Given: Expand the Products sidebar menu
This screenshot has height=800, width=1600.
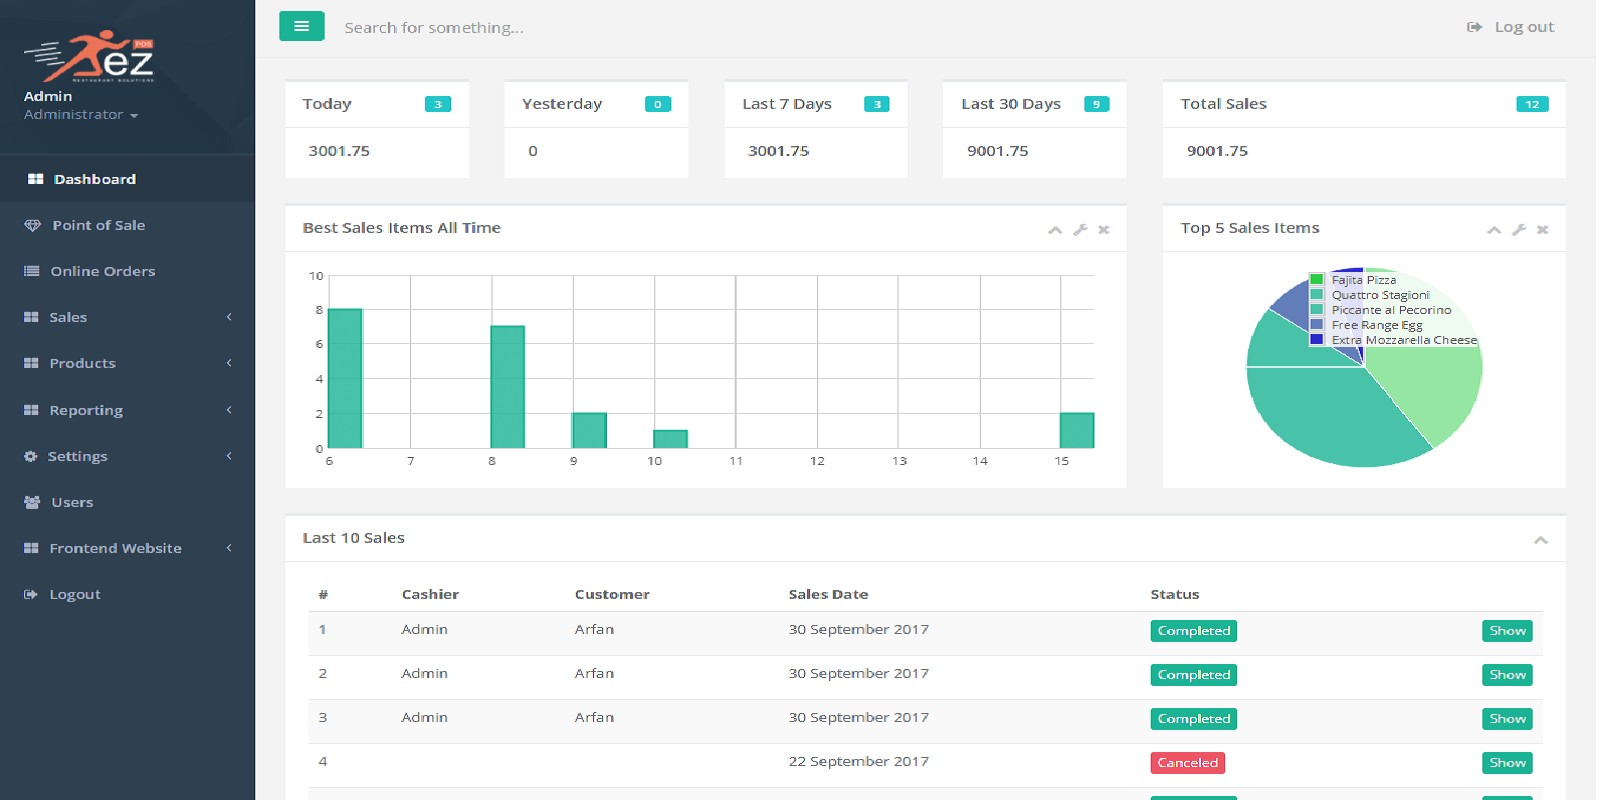Looking at the screenshot, I should [127, 363].
